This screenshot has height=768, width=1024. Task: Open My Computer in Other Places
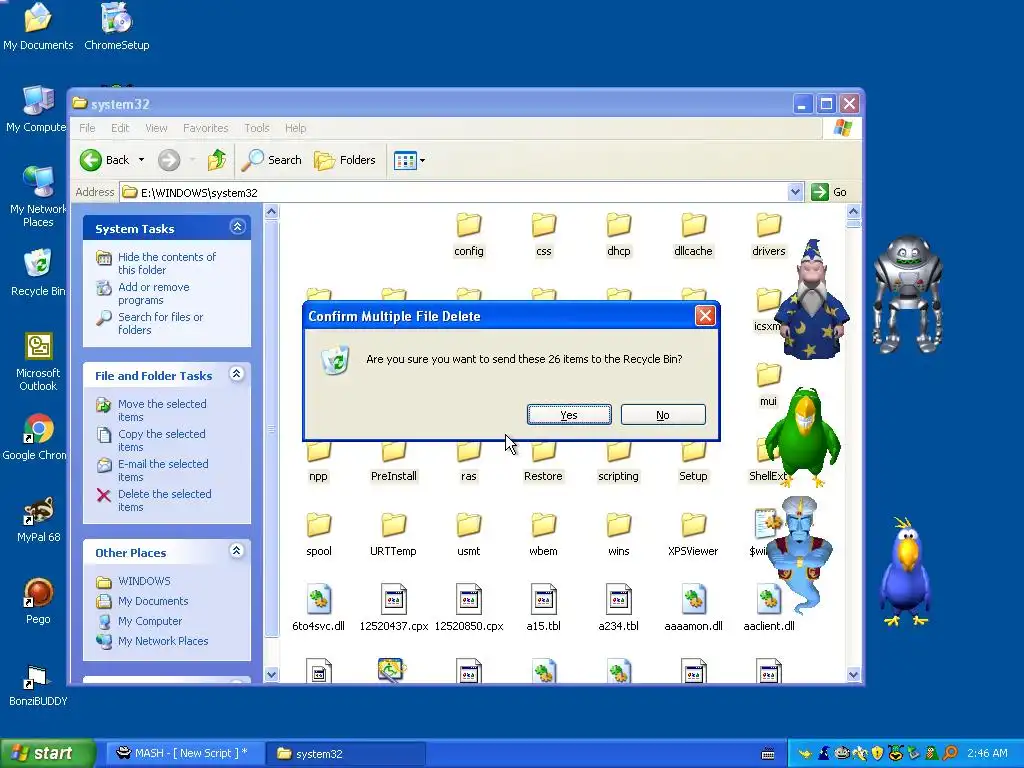point(150,621)
